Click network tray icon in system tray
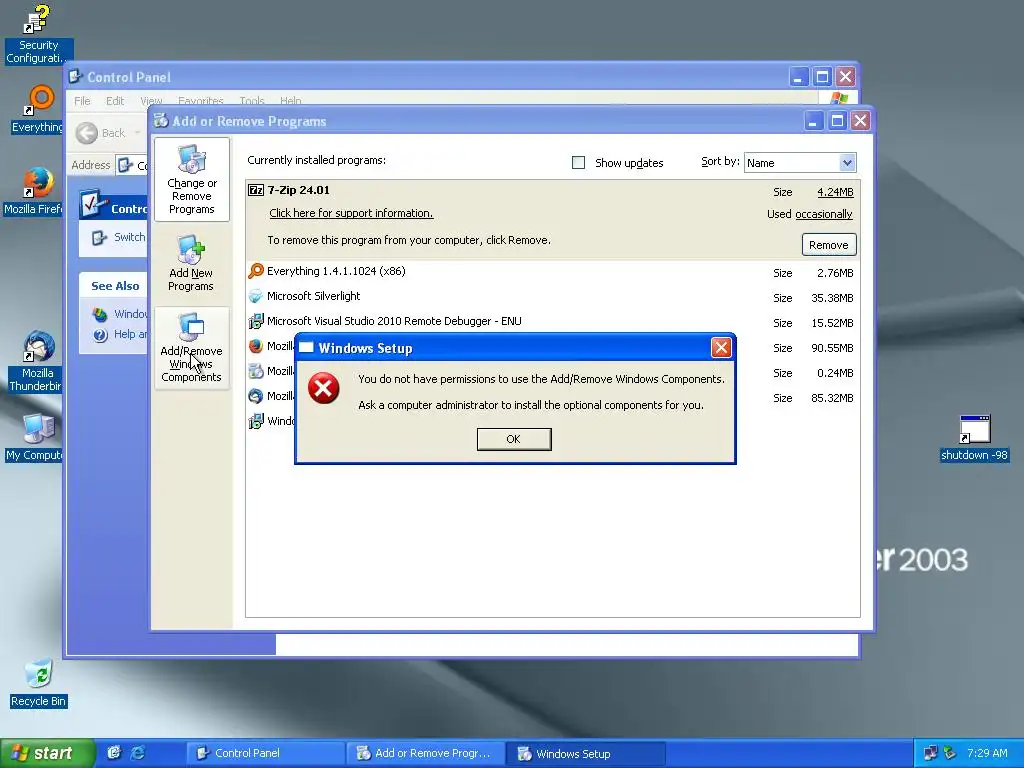Screen dimensions: 1024x768 pyautogui.click(x=930, y=753)
